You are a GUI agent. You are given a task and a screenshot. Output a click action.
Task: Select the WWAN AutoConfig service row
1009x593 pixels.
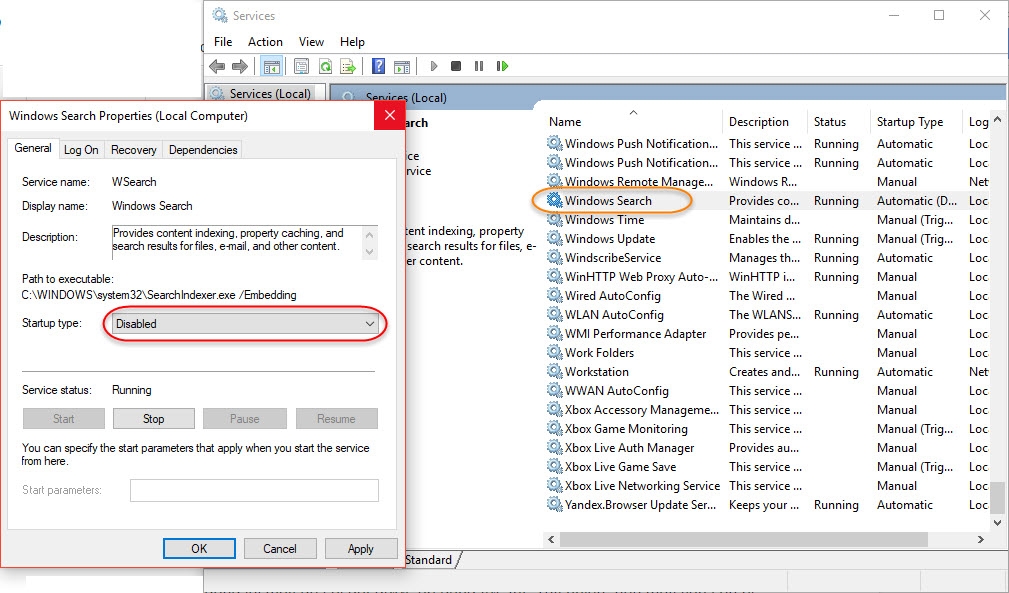pyautogui.click(x=766, y=390)
